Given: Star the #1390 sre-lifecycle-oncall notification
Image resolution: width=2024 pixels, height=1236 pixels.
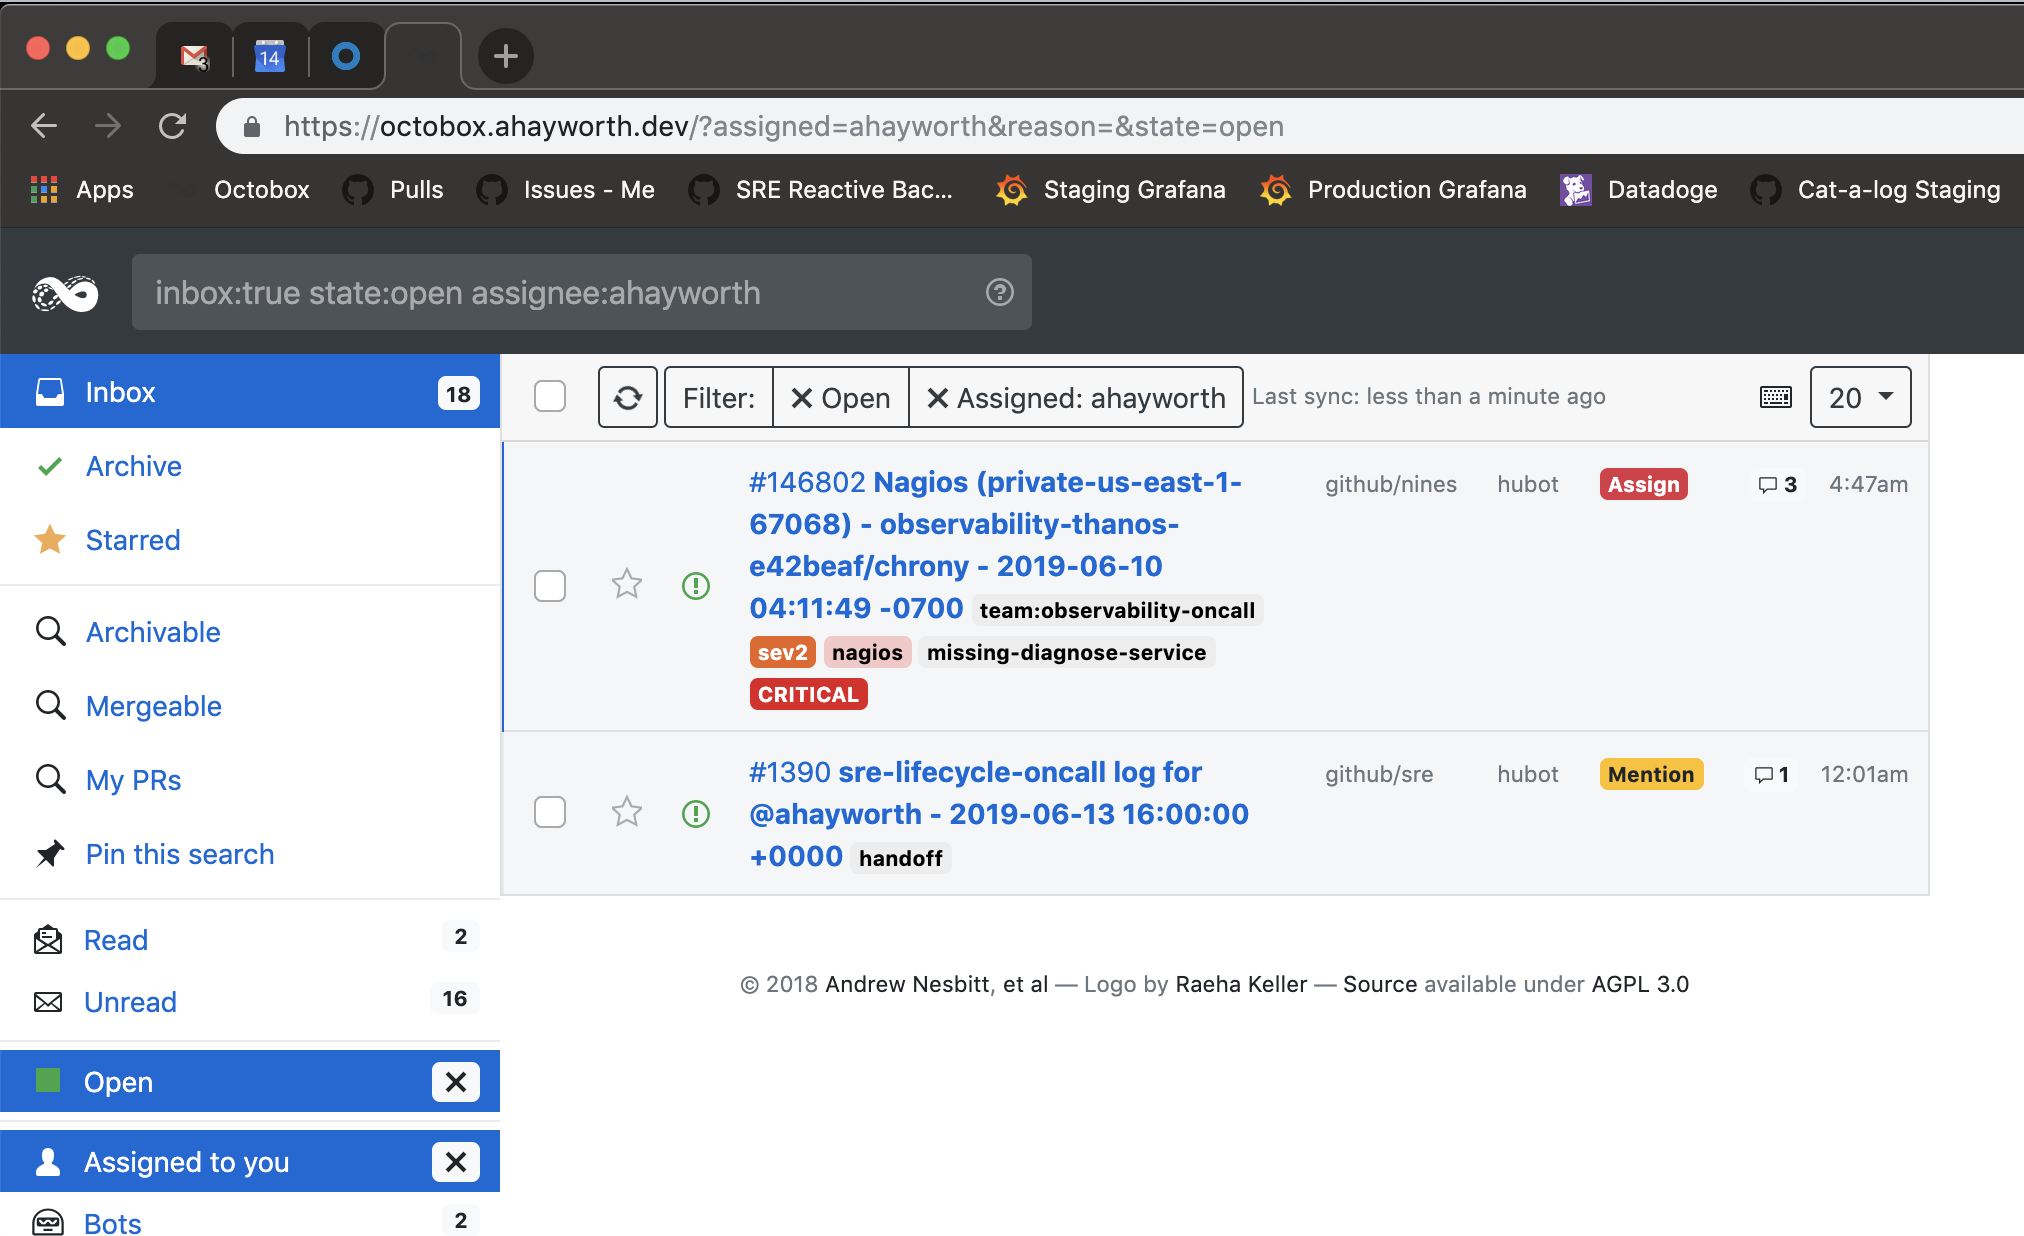Looking at the screenshot, I should tap(627, 811).
